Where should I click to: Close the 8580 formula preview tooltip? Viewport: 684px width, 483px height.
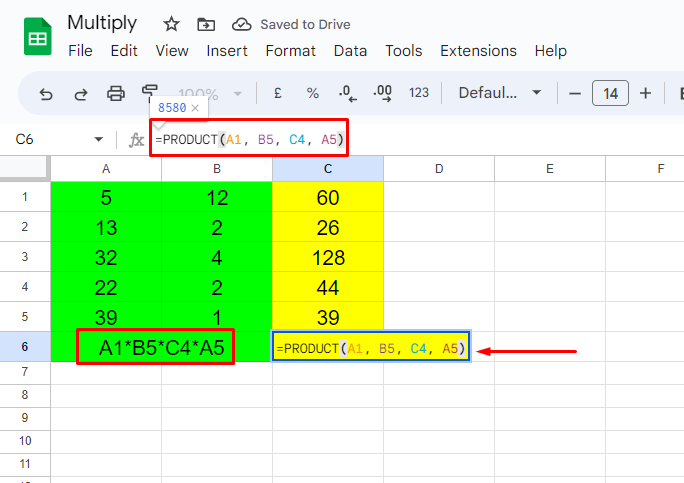point(195,108)
